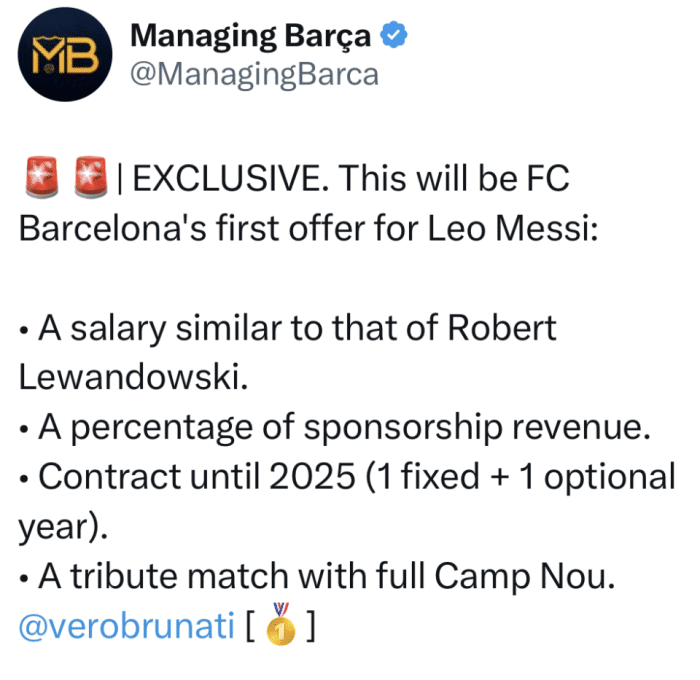Open the @ManagingBarca handle
This screenshot has height=680, width=700.
(255, 75)
